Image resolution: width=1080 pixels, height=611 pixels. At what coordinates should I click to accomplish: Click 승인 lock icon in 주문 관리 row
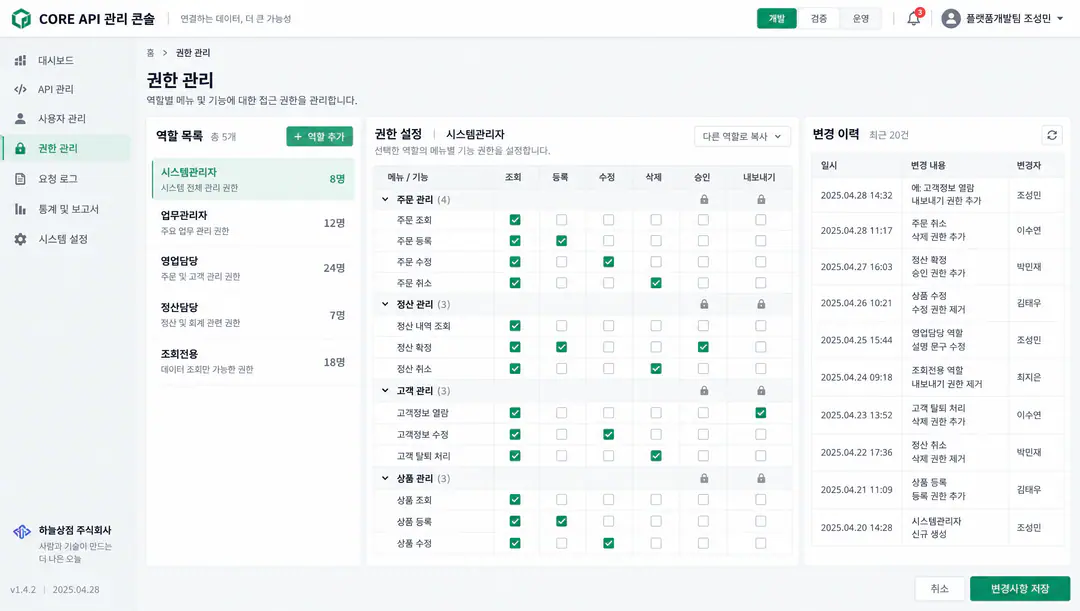(704, 200)
